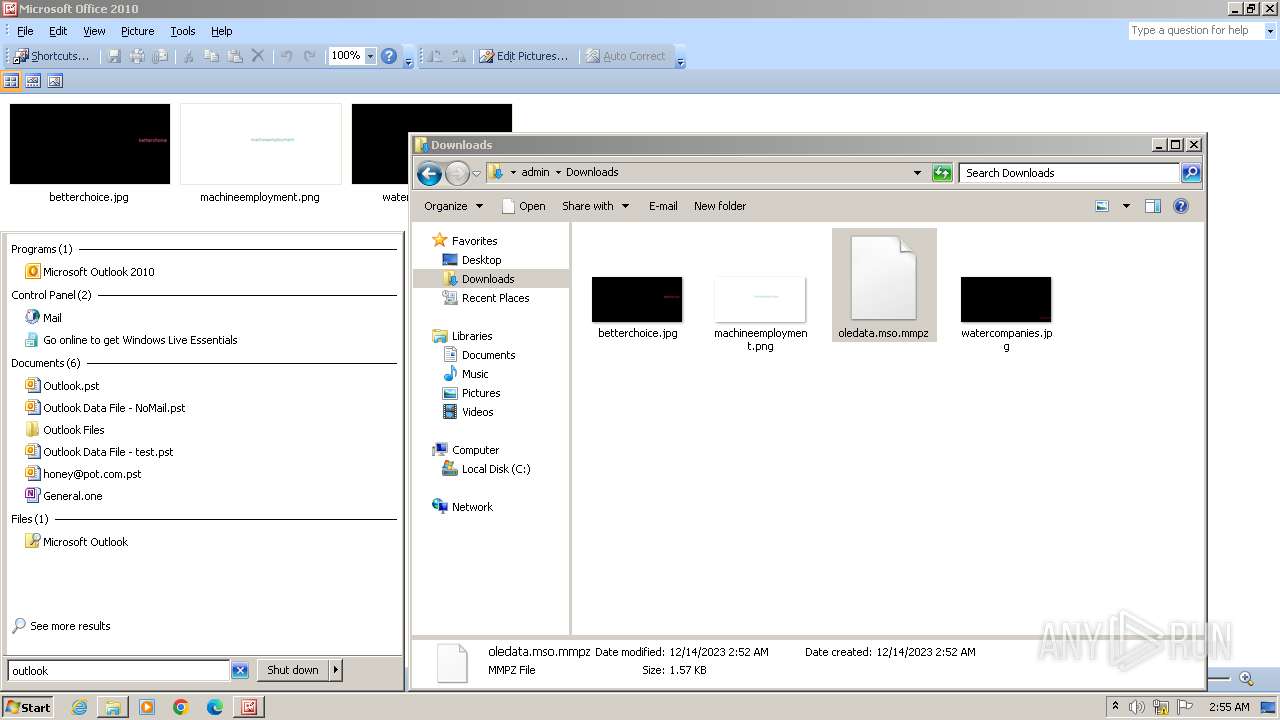Expand the address bar history dropdown
Viewport: 1280px width, 720px height.
tap(917, 173)
